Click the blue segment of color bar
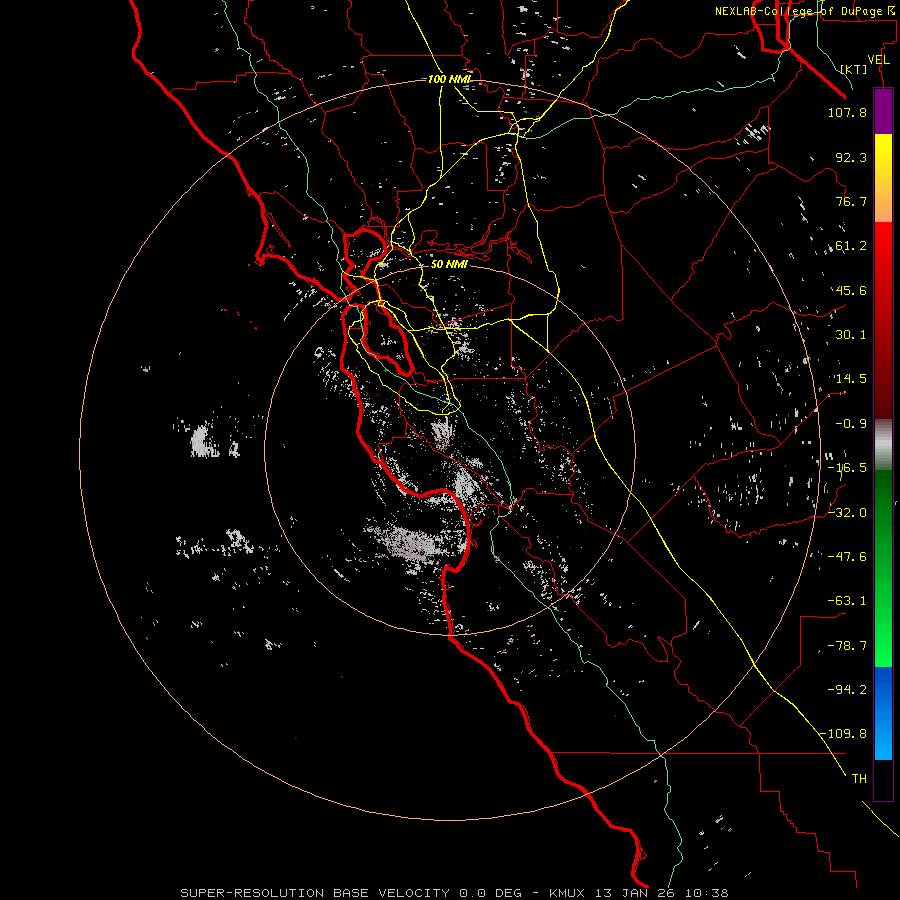The height and width of the screenshot is (900, 900). pyautogui.click(x=883, y=713)
